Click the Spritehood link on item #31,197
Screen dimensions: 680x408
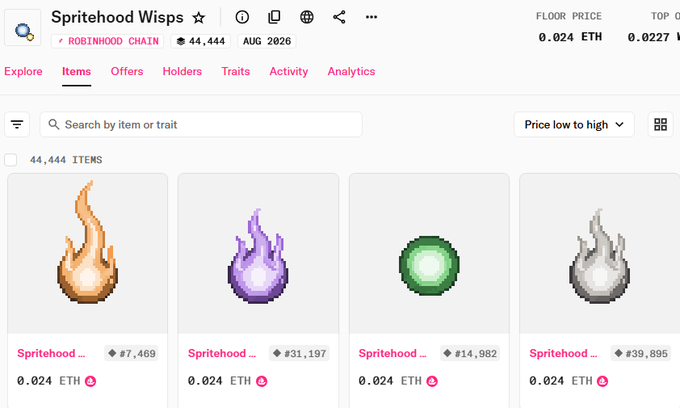[x=222, y=353]
